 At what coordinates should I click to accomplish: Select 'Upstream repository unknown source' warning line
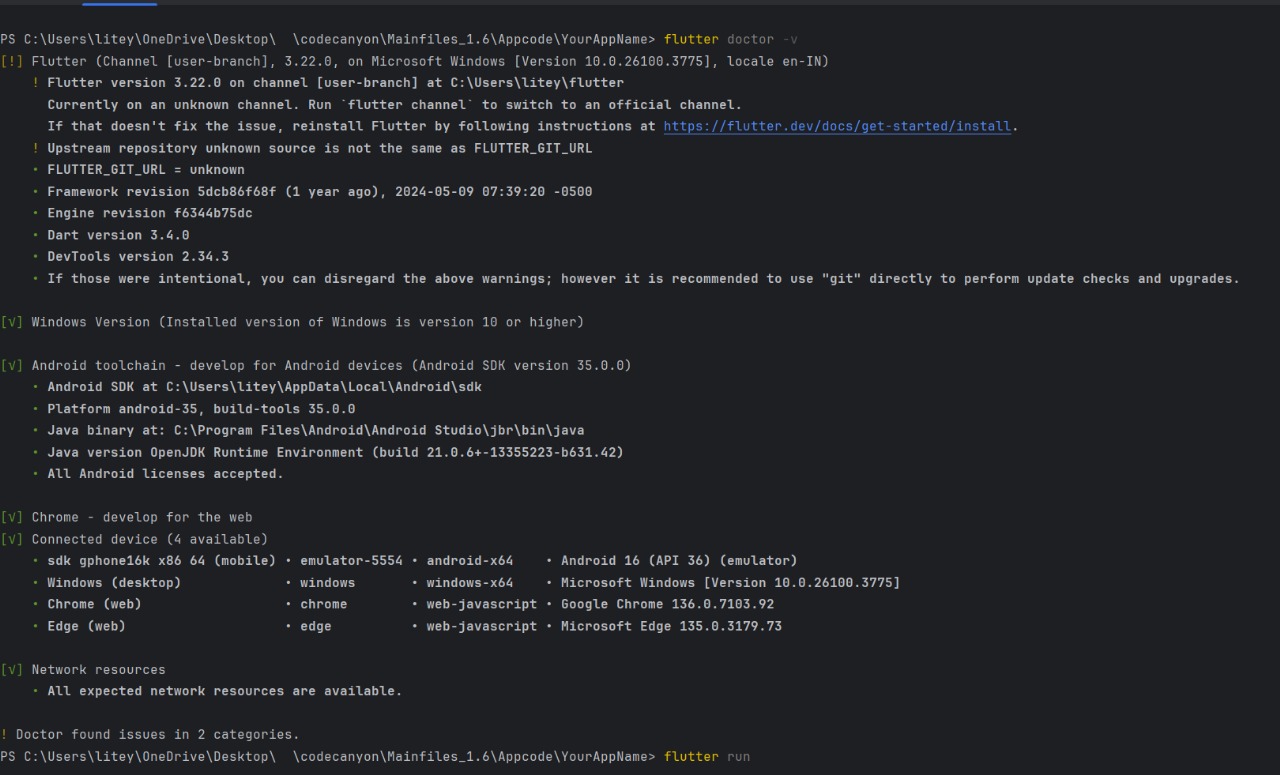coord(312,148)
